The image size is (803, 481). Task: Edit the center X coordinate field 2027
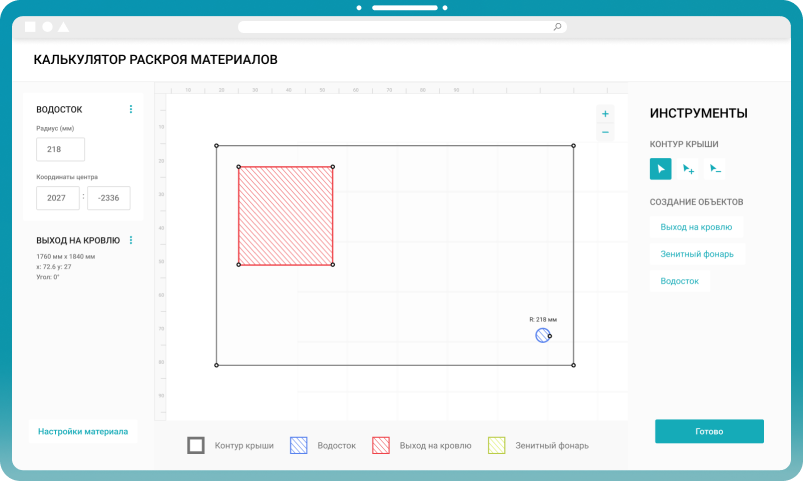[58, 198]
